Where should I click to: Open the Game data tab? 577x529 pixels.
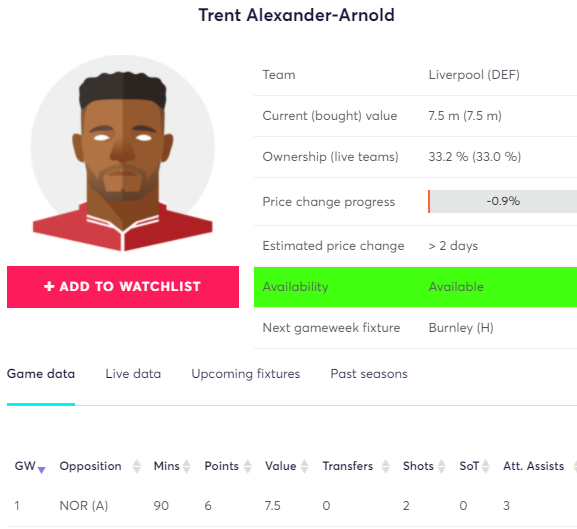tap(41, 374)
